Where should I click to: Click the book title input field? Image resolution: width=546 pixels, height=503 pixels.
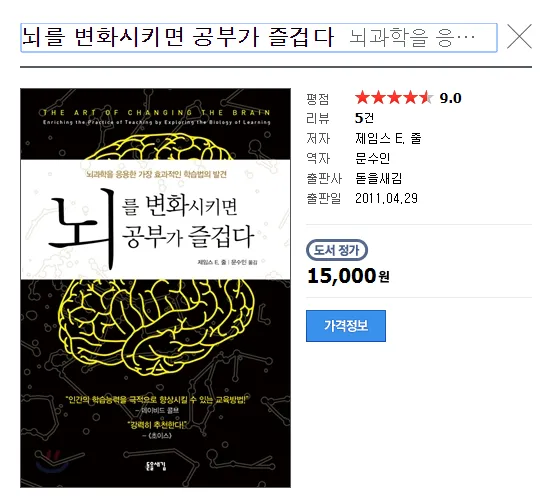[259, 38]
